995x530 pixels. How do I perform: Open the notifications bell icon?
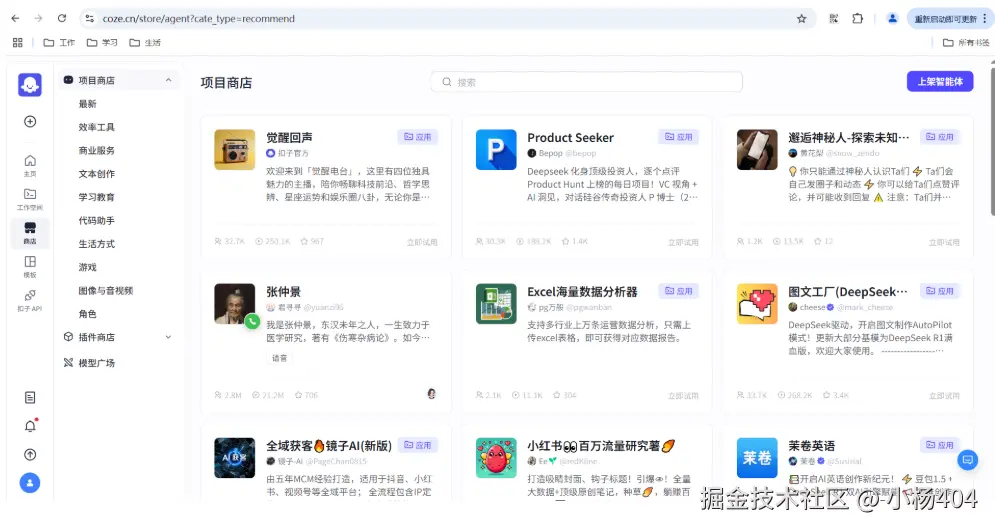coord(30,426)
